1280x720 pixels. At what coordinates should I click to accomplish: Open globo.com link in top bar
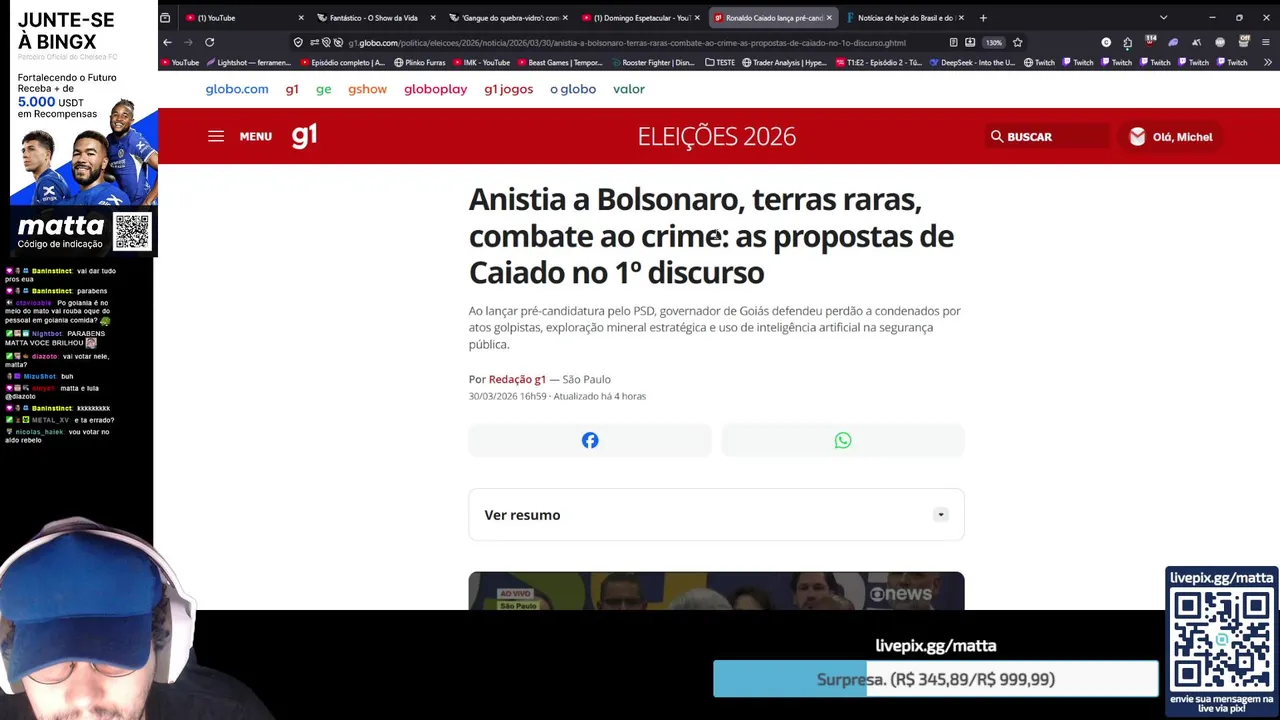tap(237, 89)
